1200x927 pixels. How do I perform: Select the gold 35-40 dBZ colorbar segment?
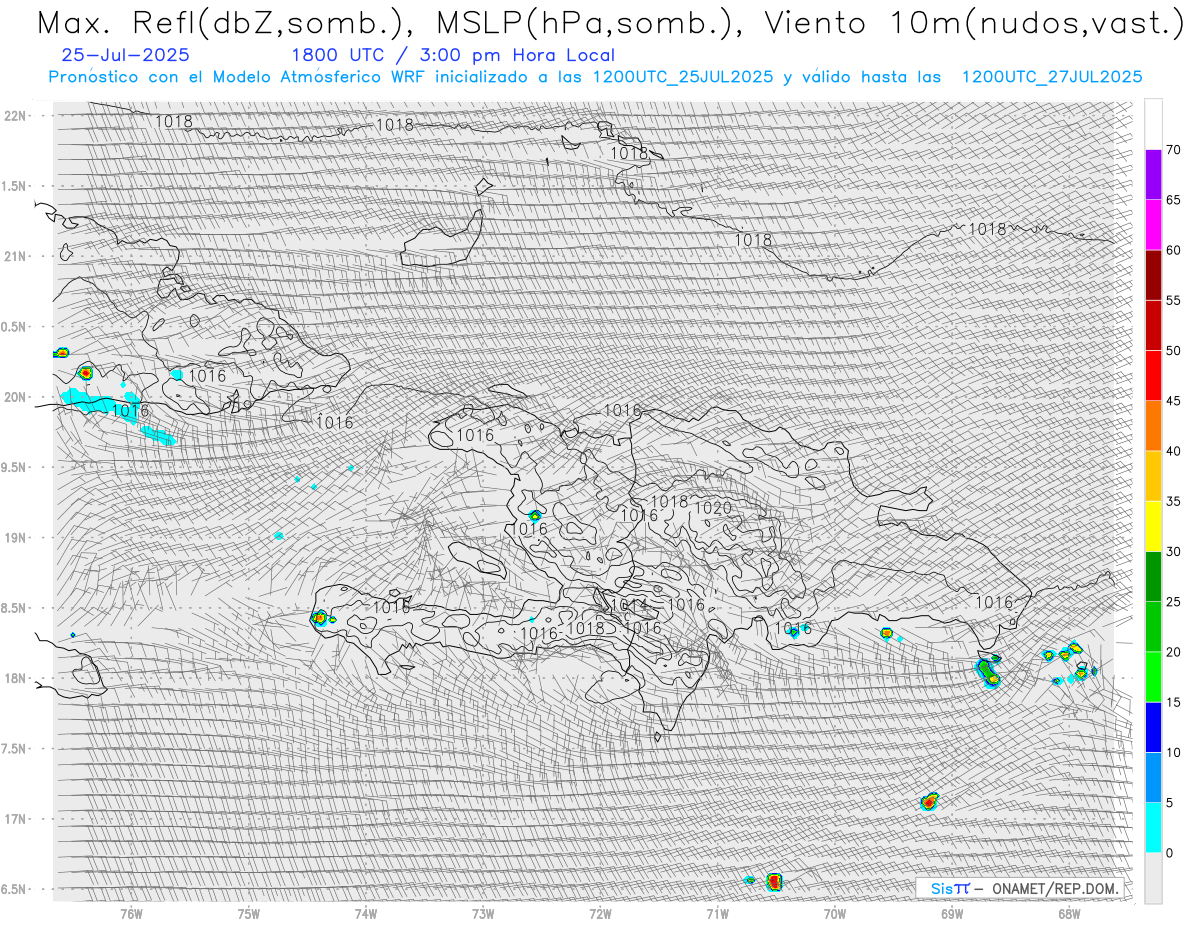(1153, 476)
